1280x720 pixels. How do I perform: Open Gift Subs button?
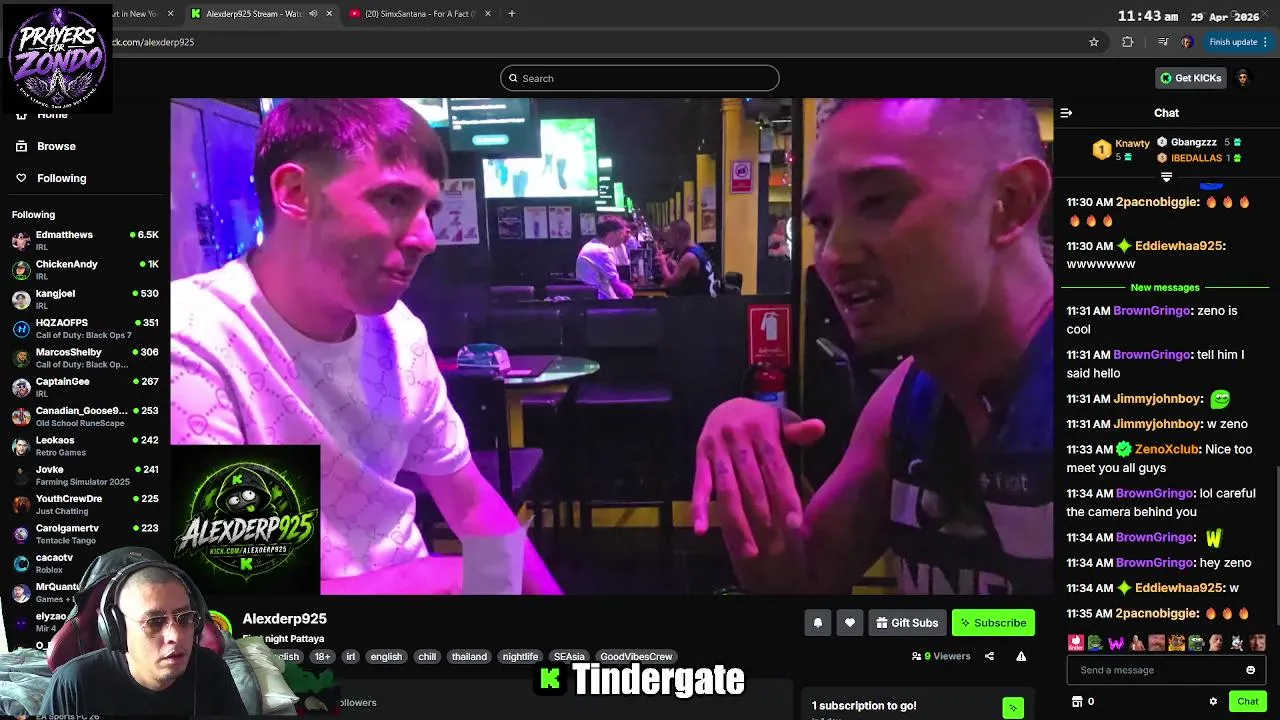pyautogui.click(x=907, y=623)
